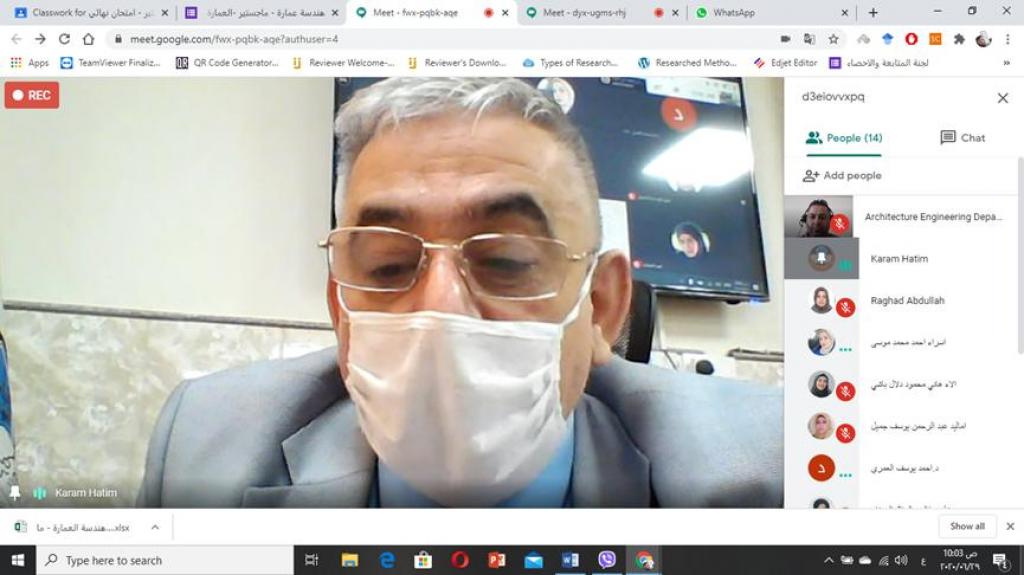This screenshot has height=575, width=1024.
Task: Open the Apps bookmarks shortcut
Action: tap(29, 63)
